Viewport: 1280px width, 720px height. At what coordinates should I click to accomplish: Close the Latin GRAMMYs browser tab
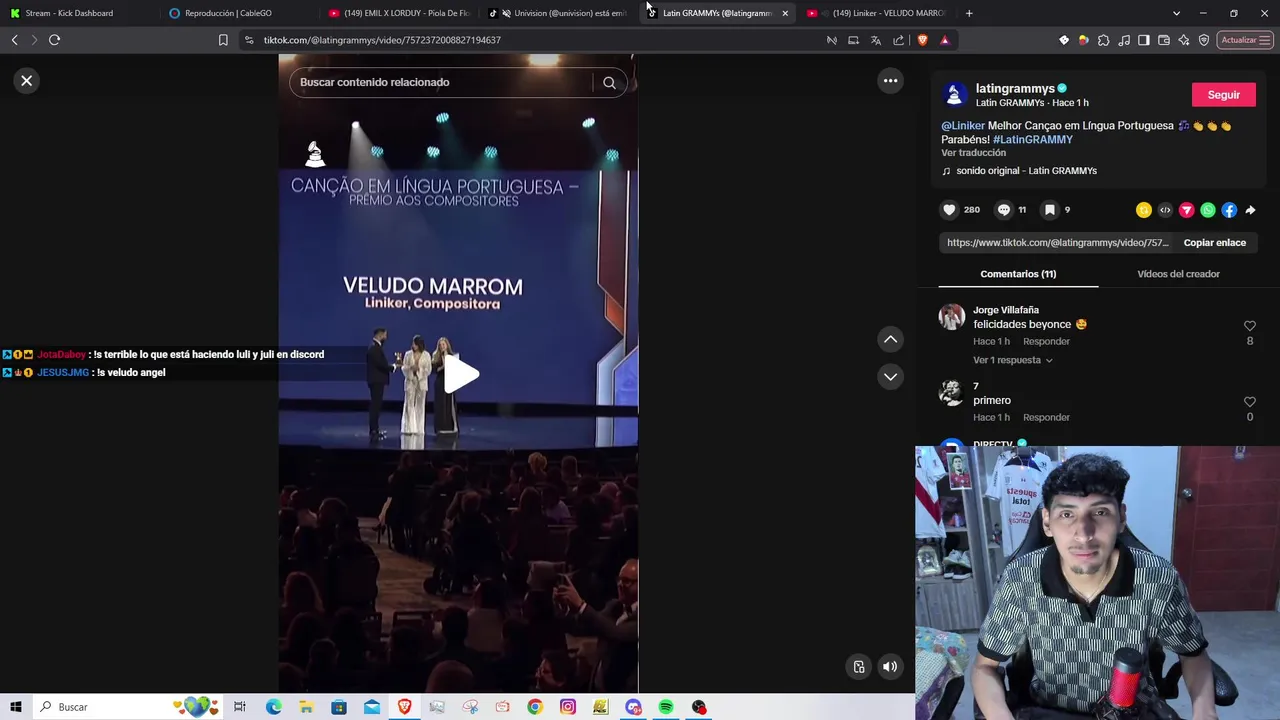tap(785, 13)
